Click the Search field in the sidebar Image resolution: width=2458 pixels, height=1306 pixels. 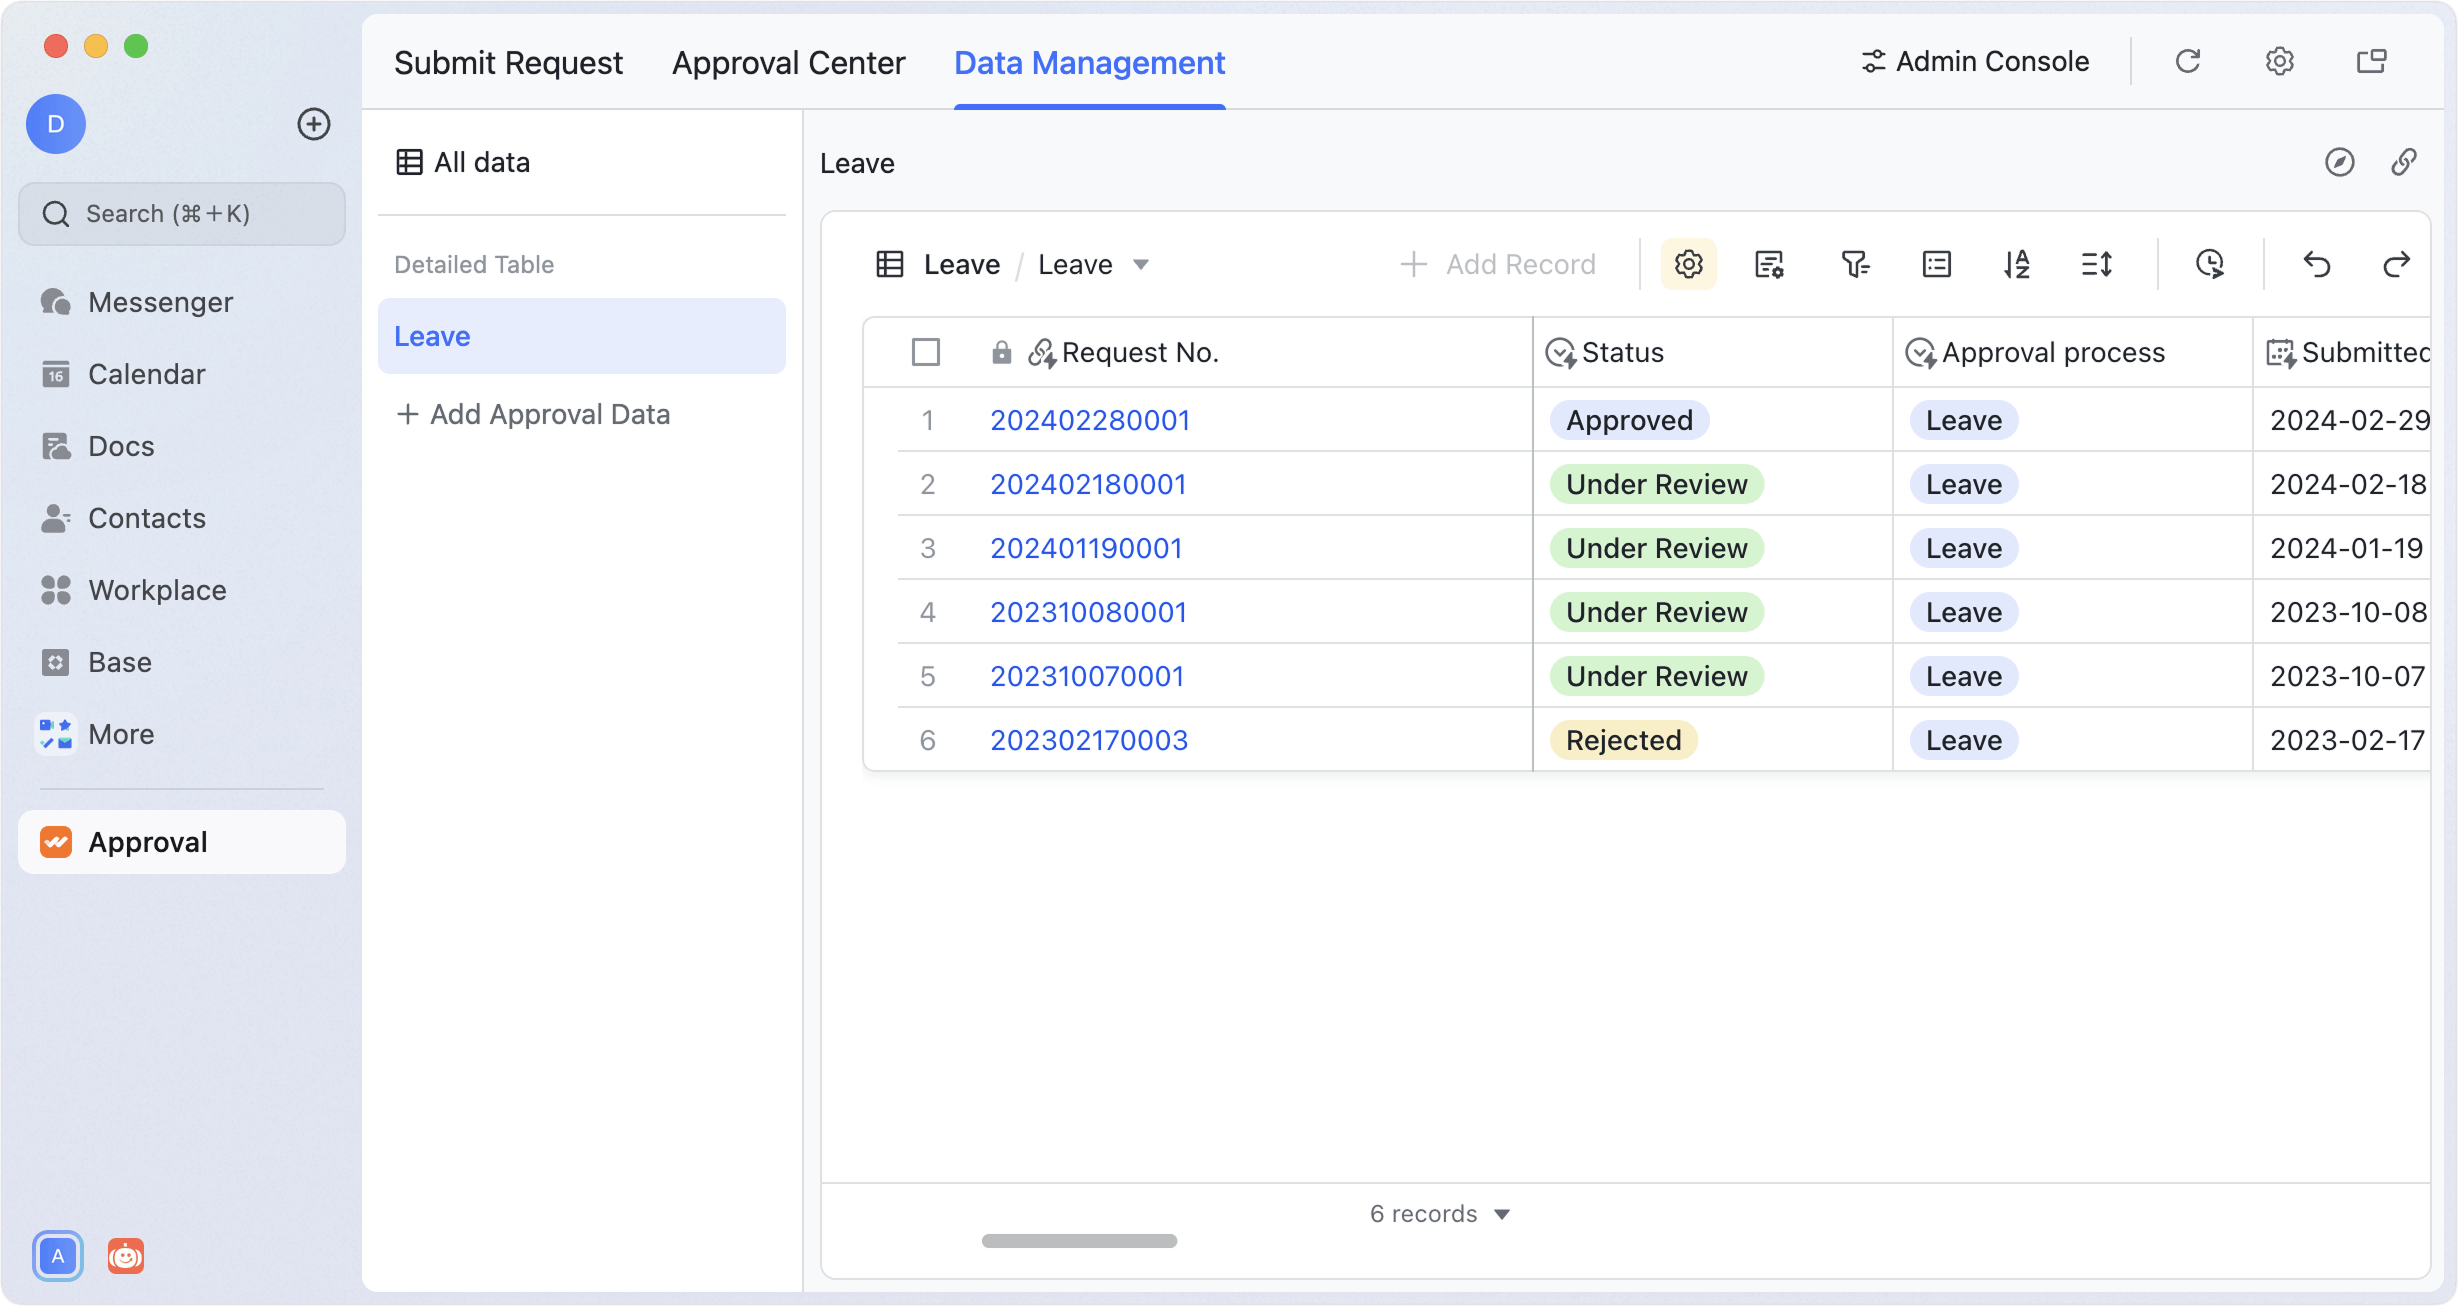click(x=181, y=213)
